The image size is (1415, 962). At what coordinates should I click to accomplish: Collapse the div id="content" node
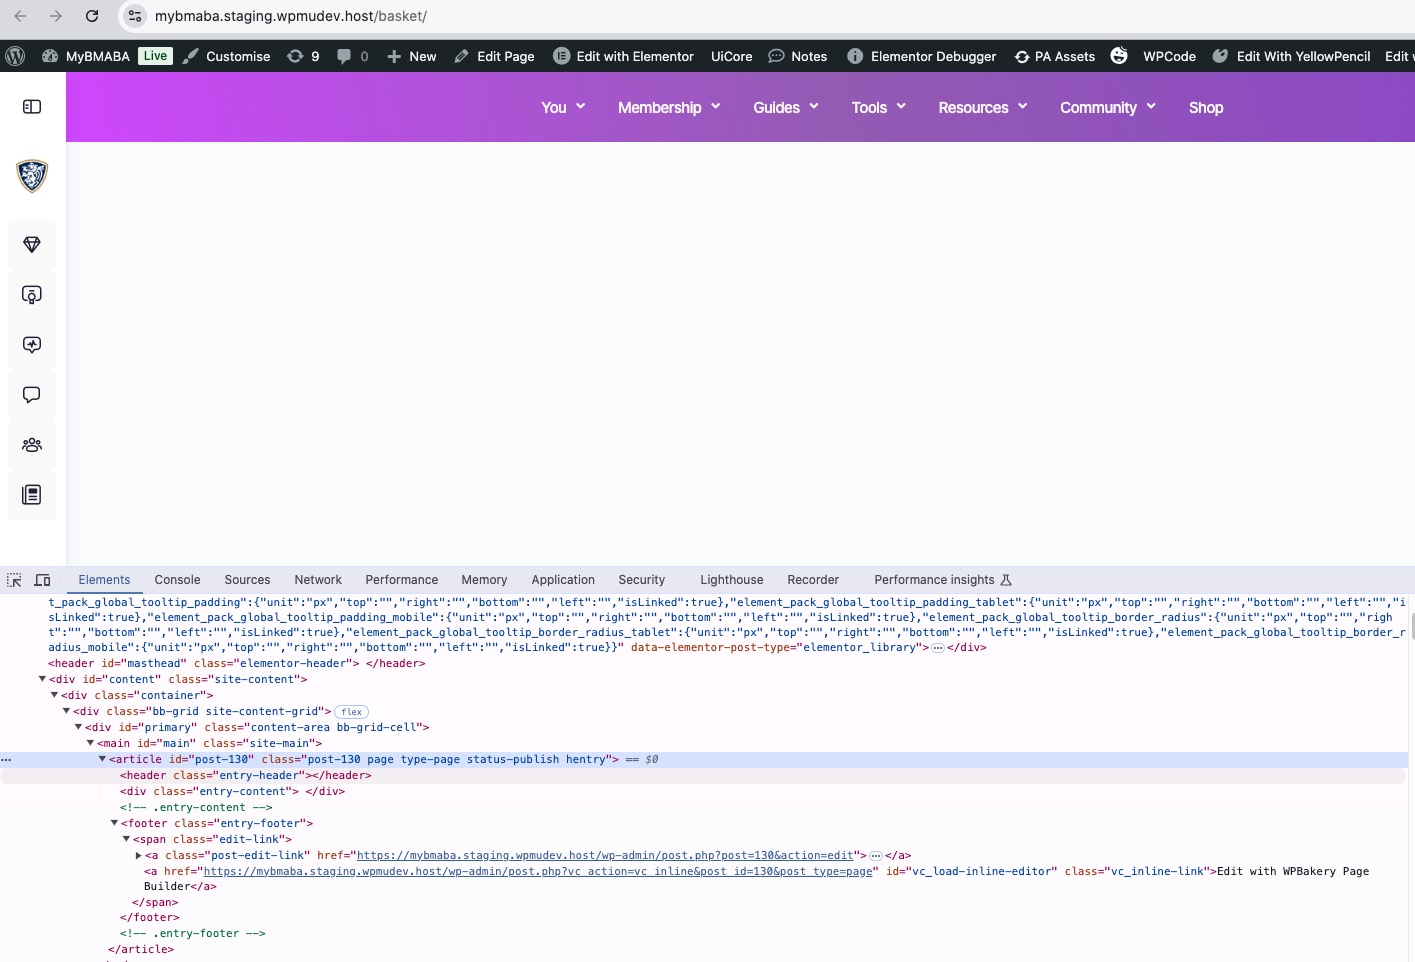click(x=42, y=679)
